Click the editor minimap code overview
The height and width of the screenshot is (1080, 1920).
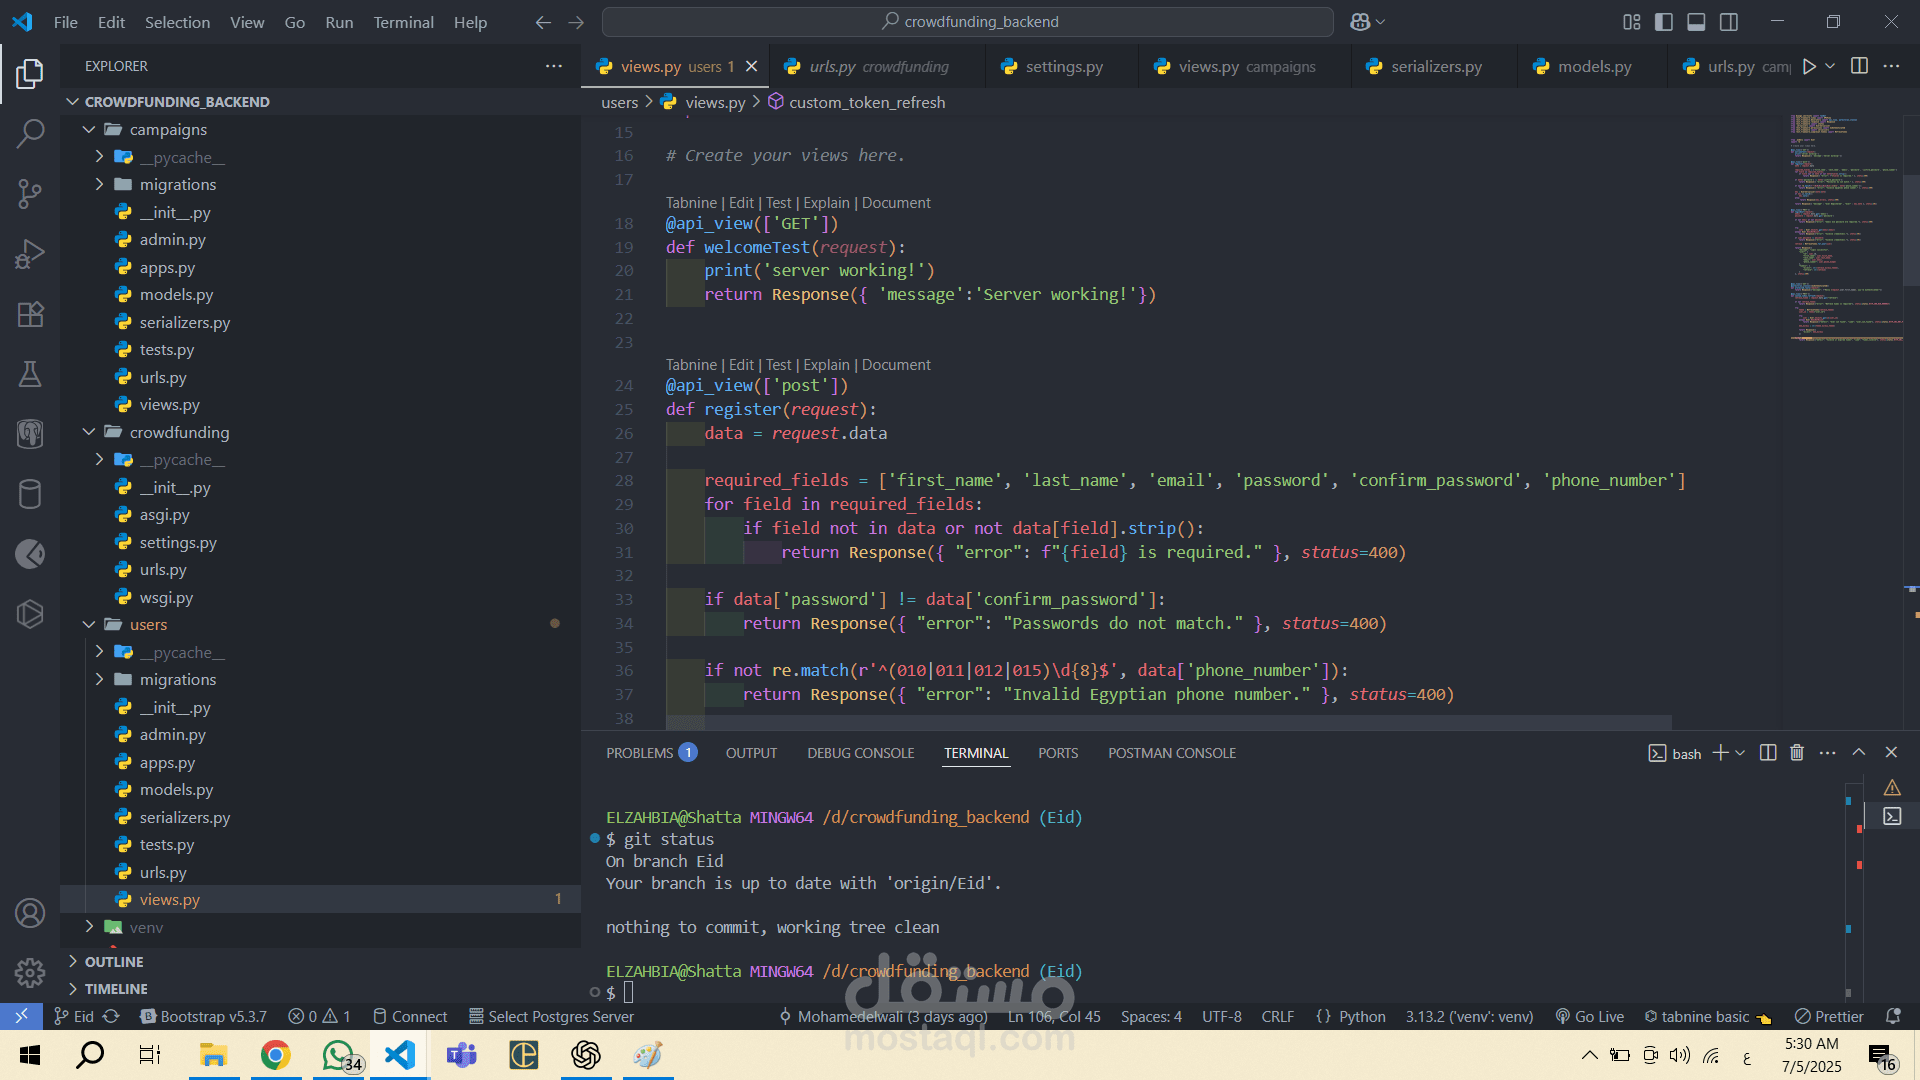pyautogui.click(x=1845, y=230)
